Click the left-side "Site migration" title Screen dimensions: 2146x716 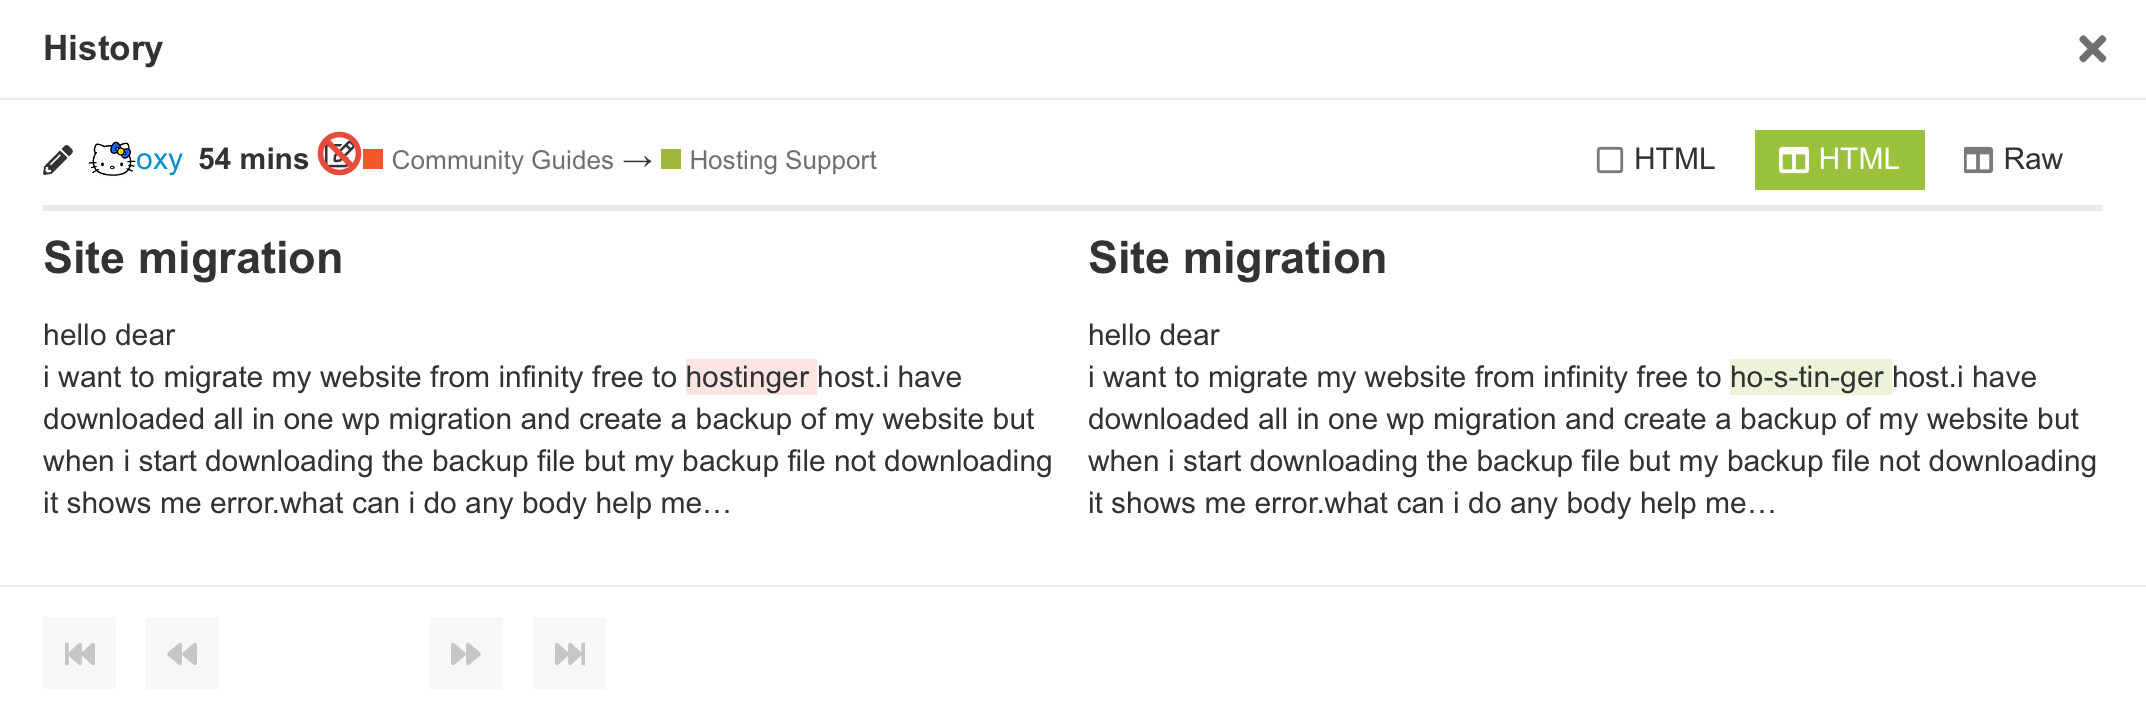[x=193, y=258]
